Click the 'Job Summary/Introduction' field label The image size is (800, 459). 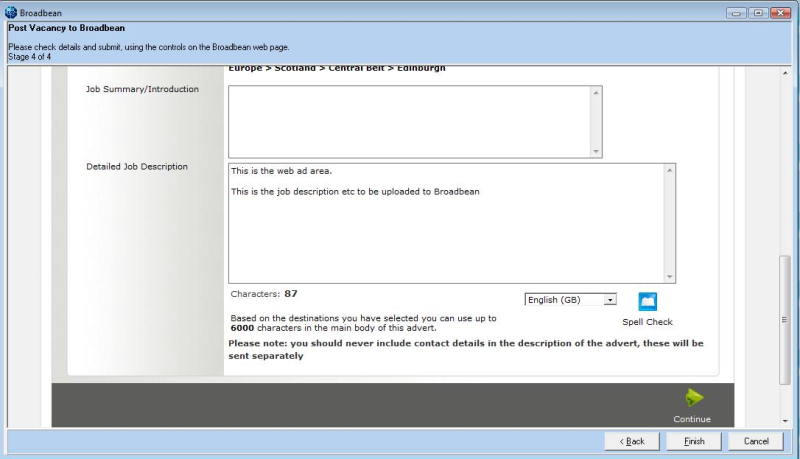[142, 89]
